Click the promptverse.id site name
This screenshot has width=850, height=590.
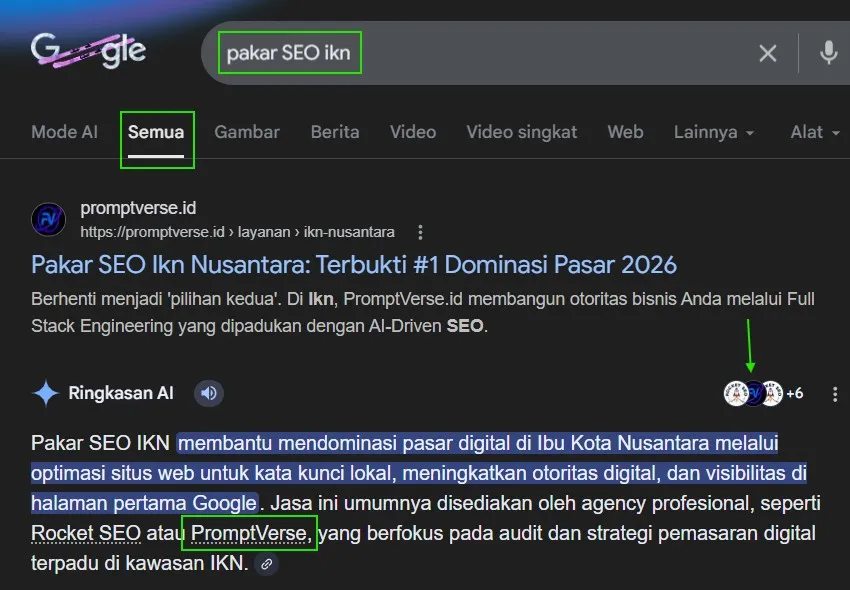pos(138,208)
